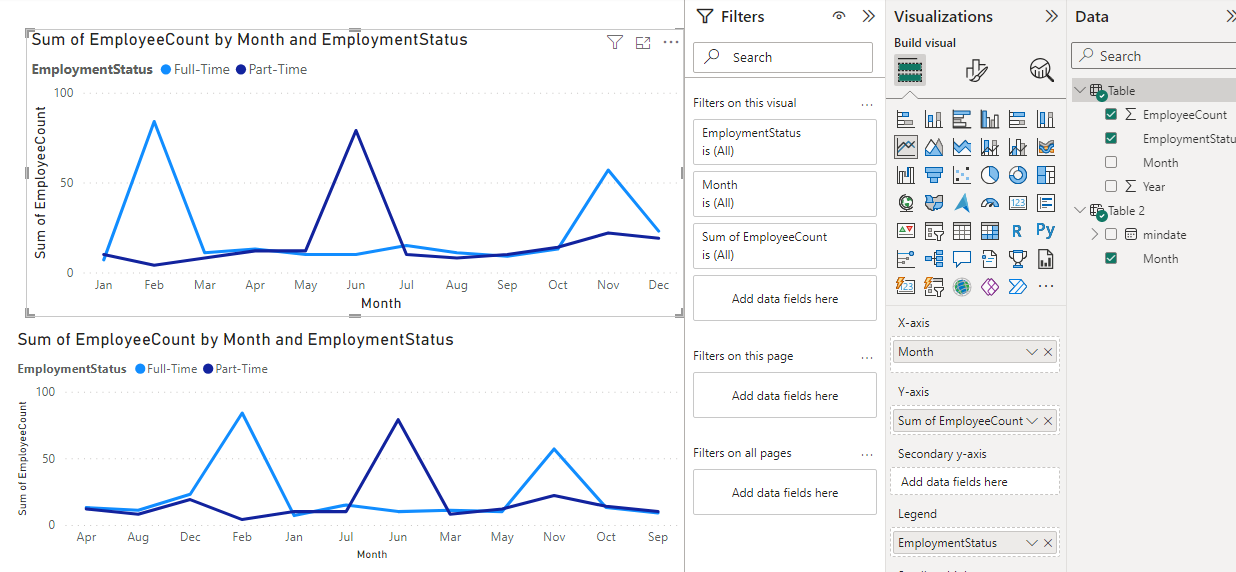The image size is (1236, 572).
Task: Switch to the Analytics tab
Action: coord(1042,69)
